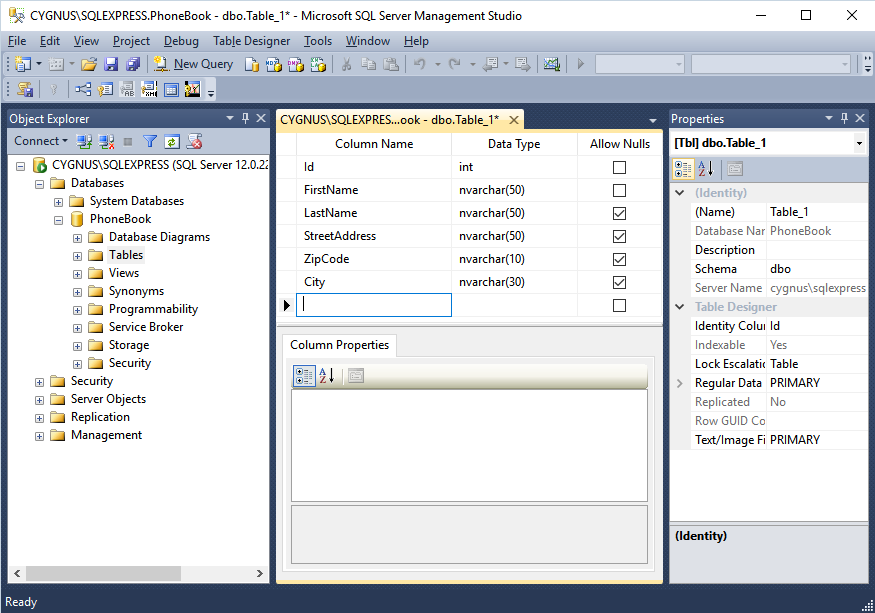Click the Database Engine Query icon

click(252, 65)
